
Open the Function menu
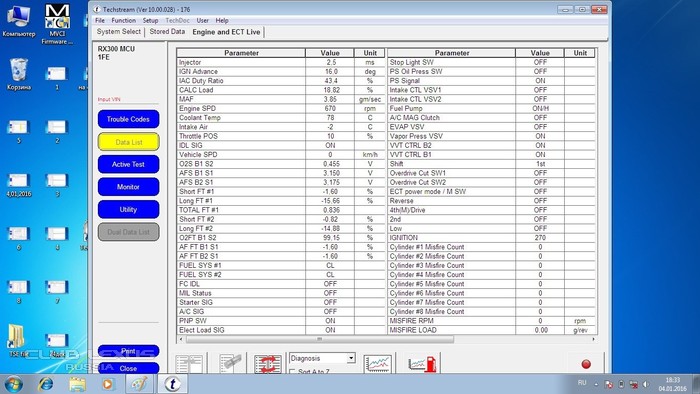point(123,21)
